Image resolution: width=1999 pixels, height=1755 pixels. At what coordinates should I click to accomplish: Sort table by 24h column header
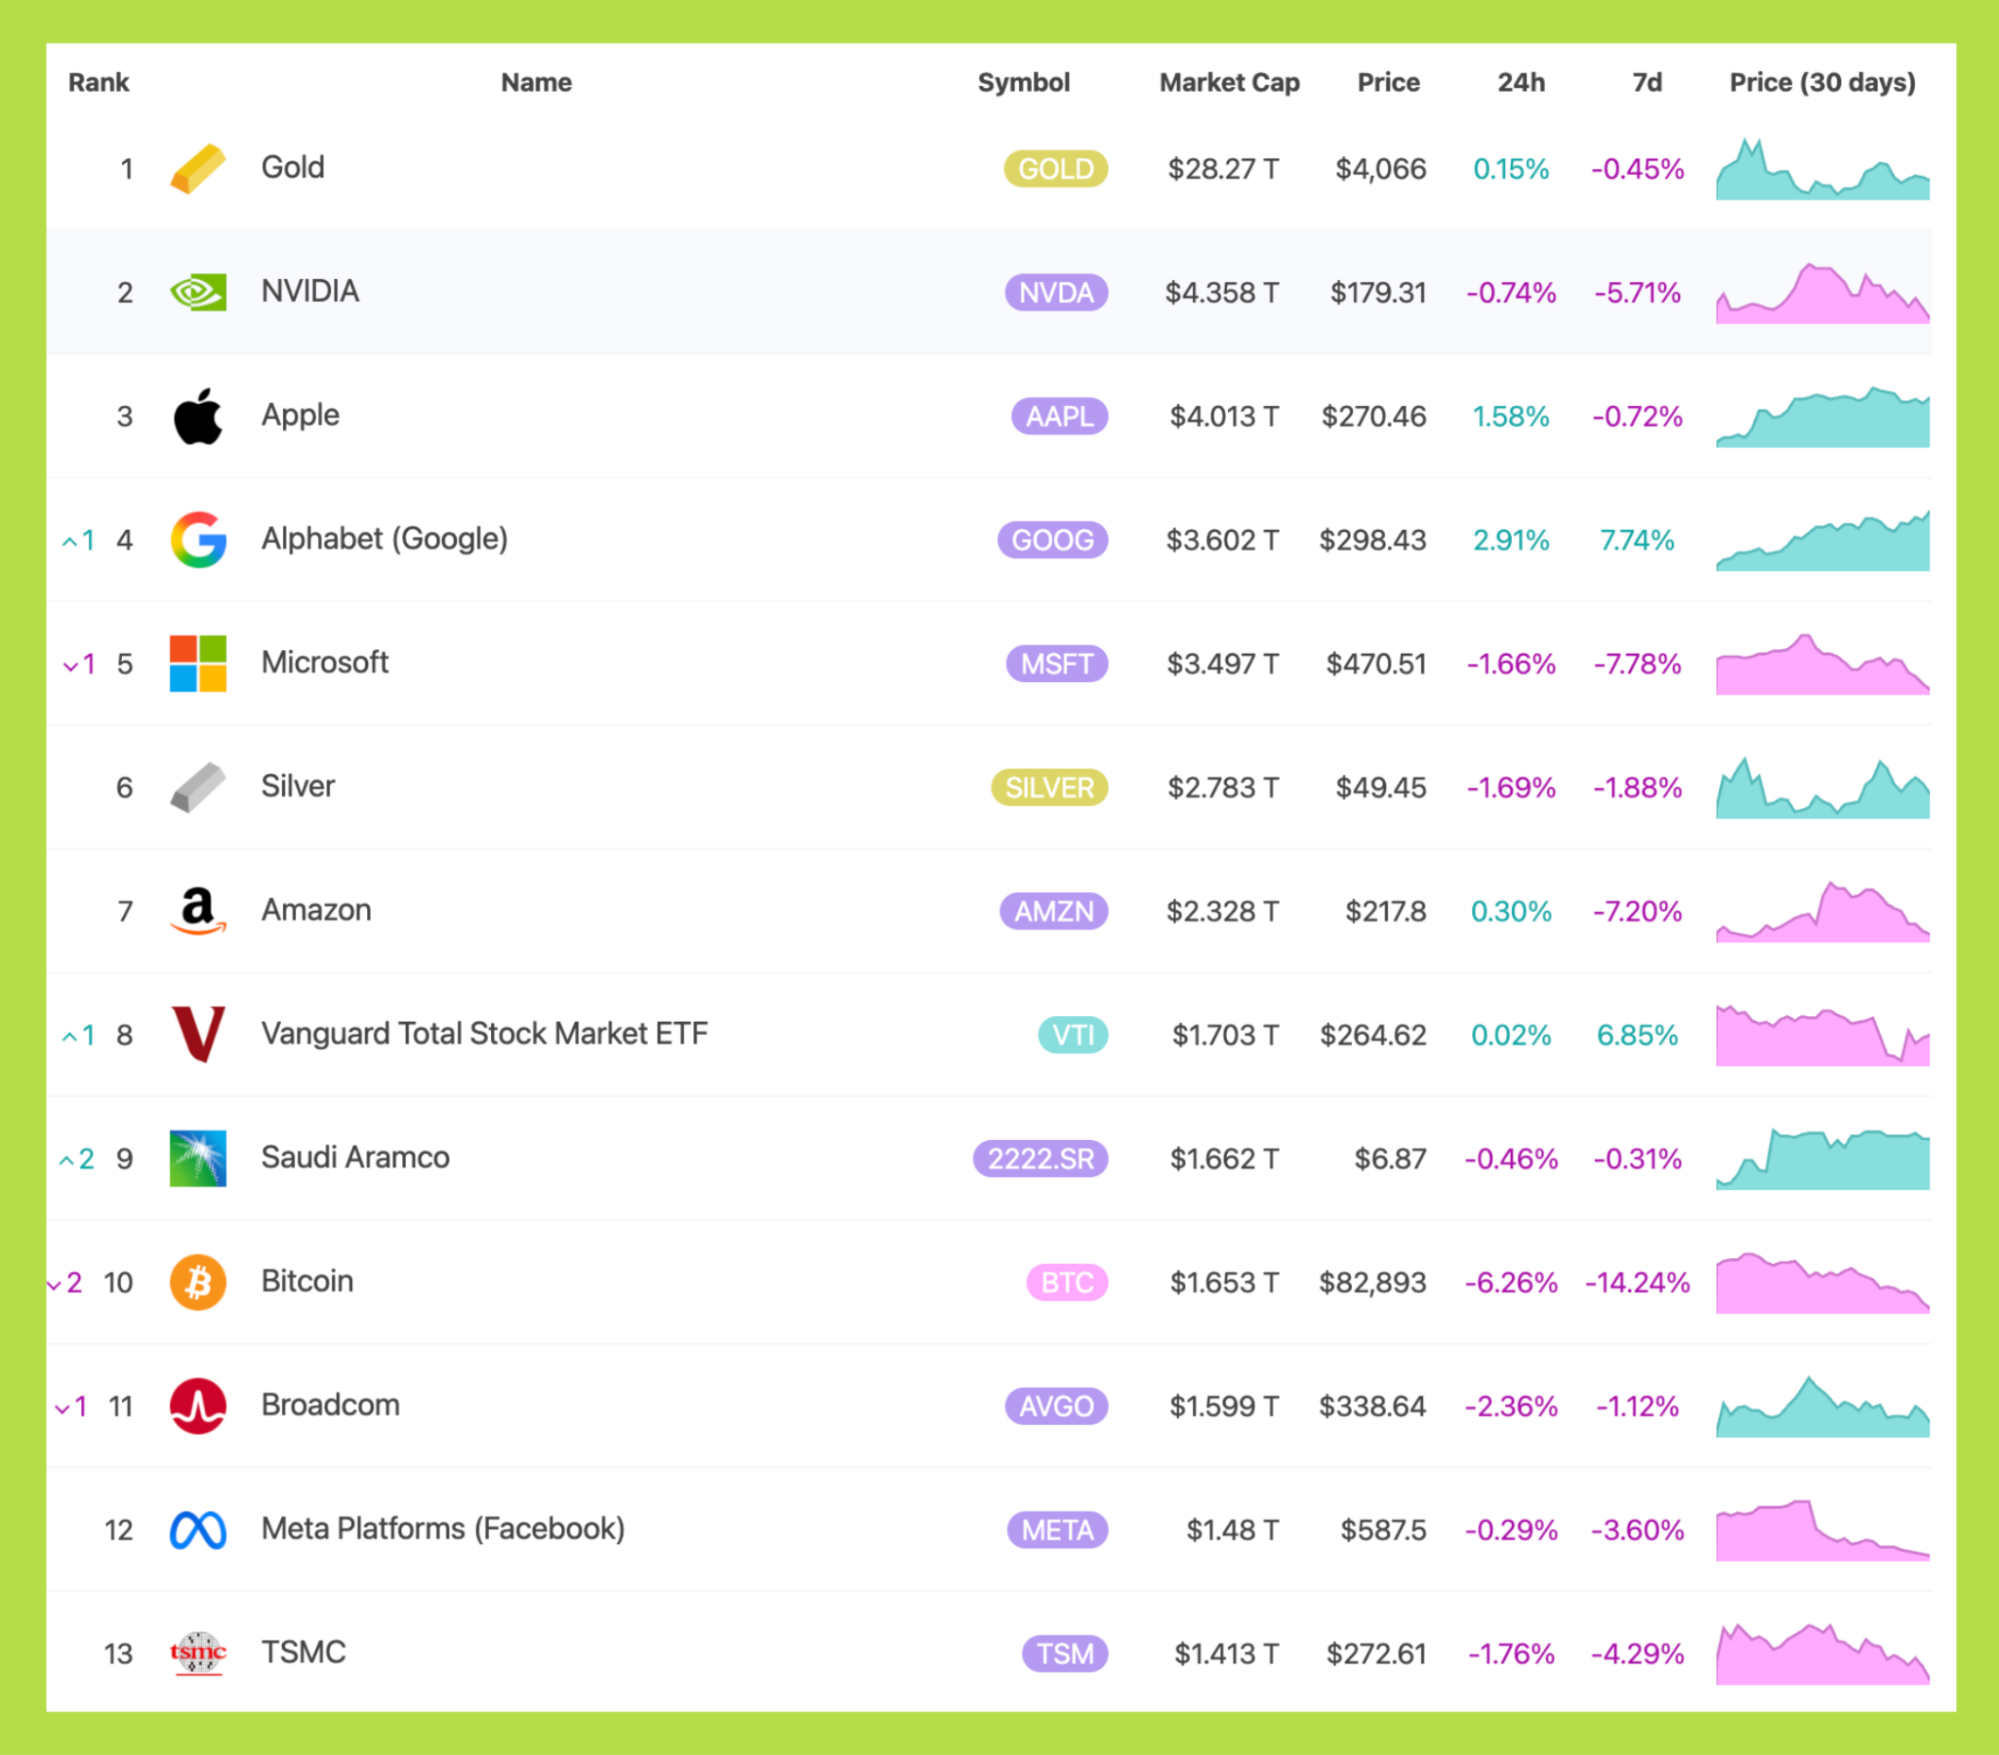(x=1520, y=82)
